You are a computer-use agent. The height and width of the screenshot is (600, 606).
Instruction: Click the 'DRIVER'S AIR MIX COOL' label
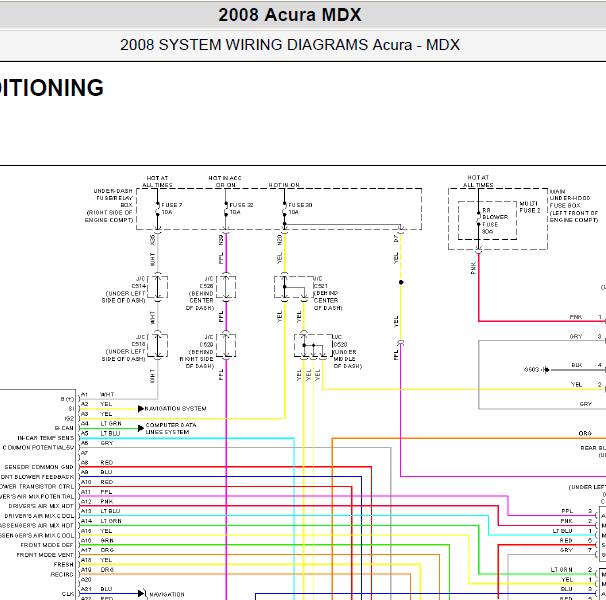pyautogui.click(x=39, y=516)
